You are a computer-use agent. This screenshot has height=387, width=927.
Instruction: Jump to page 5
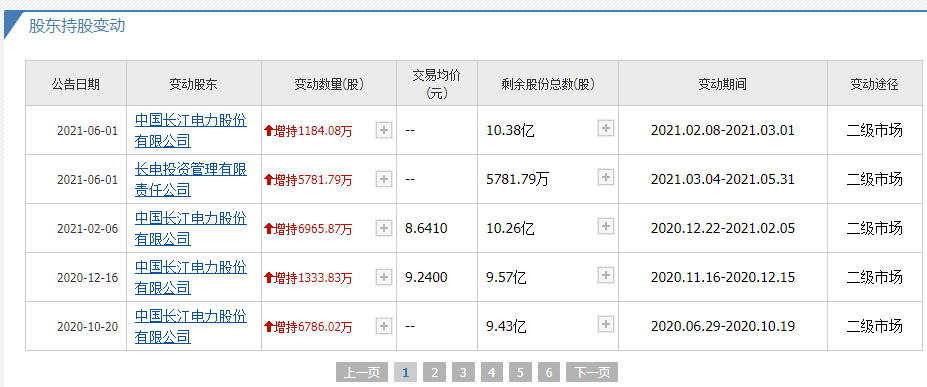tap(520, 372)
